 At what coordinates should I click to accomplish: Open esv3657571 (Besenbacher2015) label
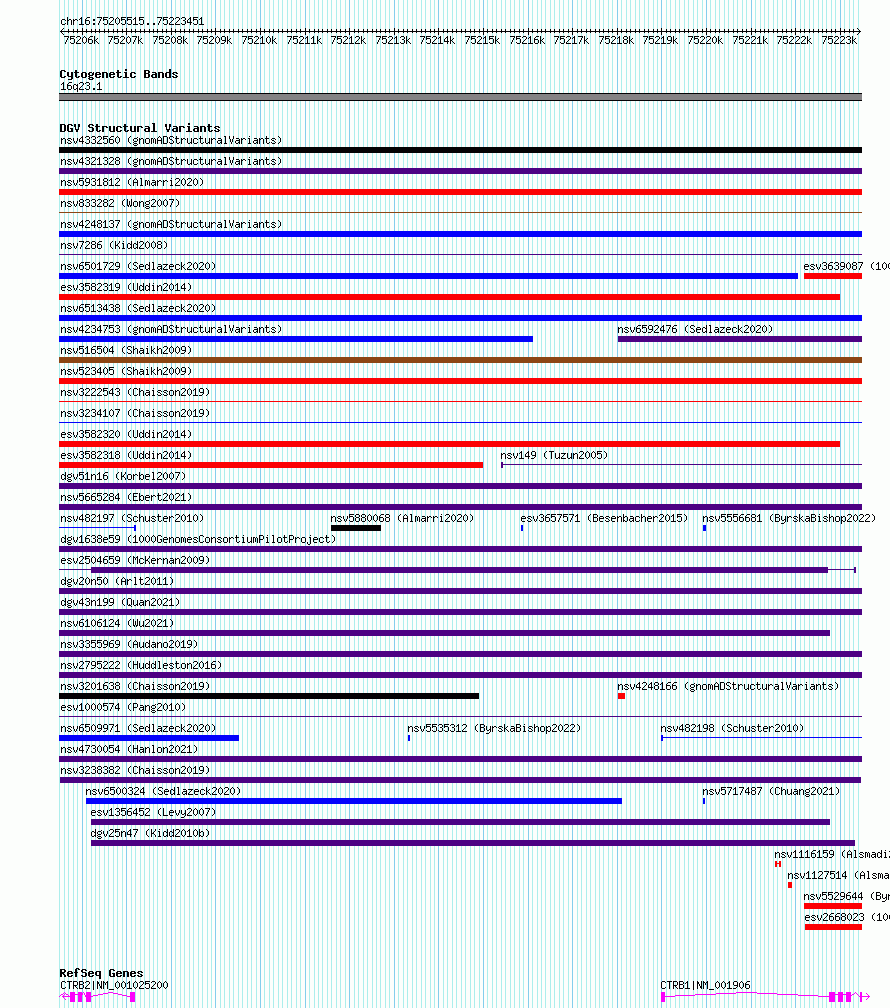tap(604, 518)
